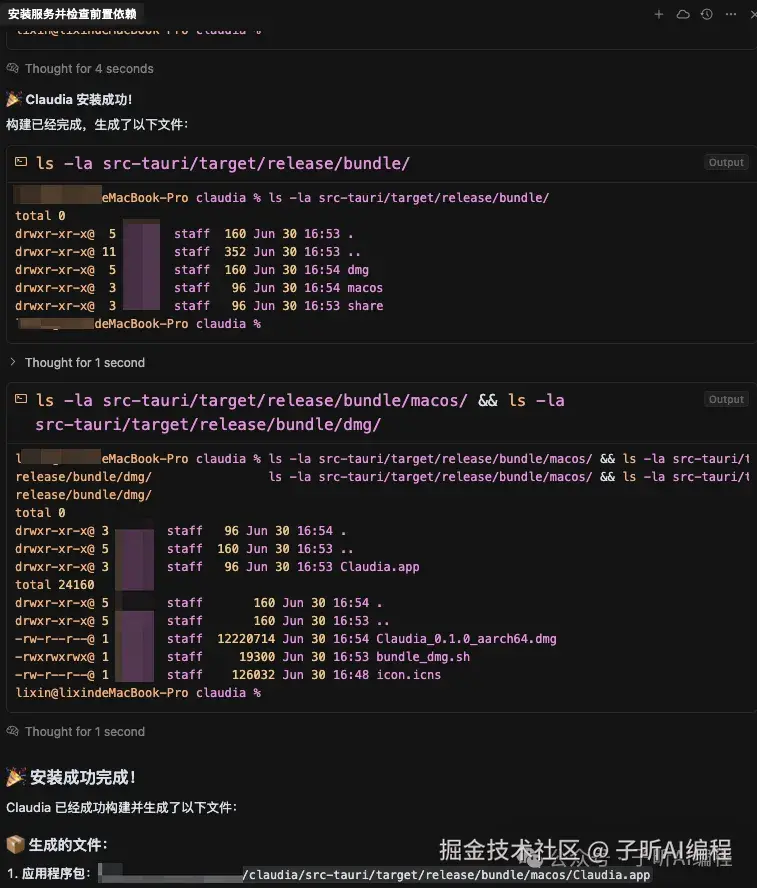Click Output button of the first command block

pos(726,163)
